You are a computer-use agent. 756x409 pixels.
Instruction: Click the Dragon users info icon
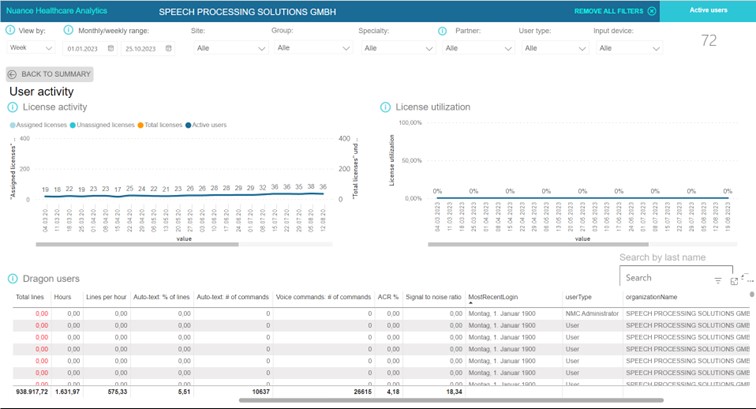pyautogui.click(x=13, y=278)
